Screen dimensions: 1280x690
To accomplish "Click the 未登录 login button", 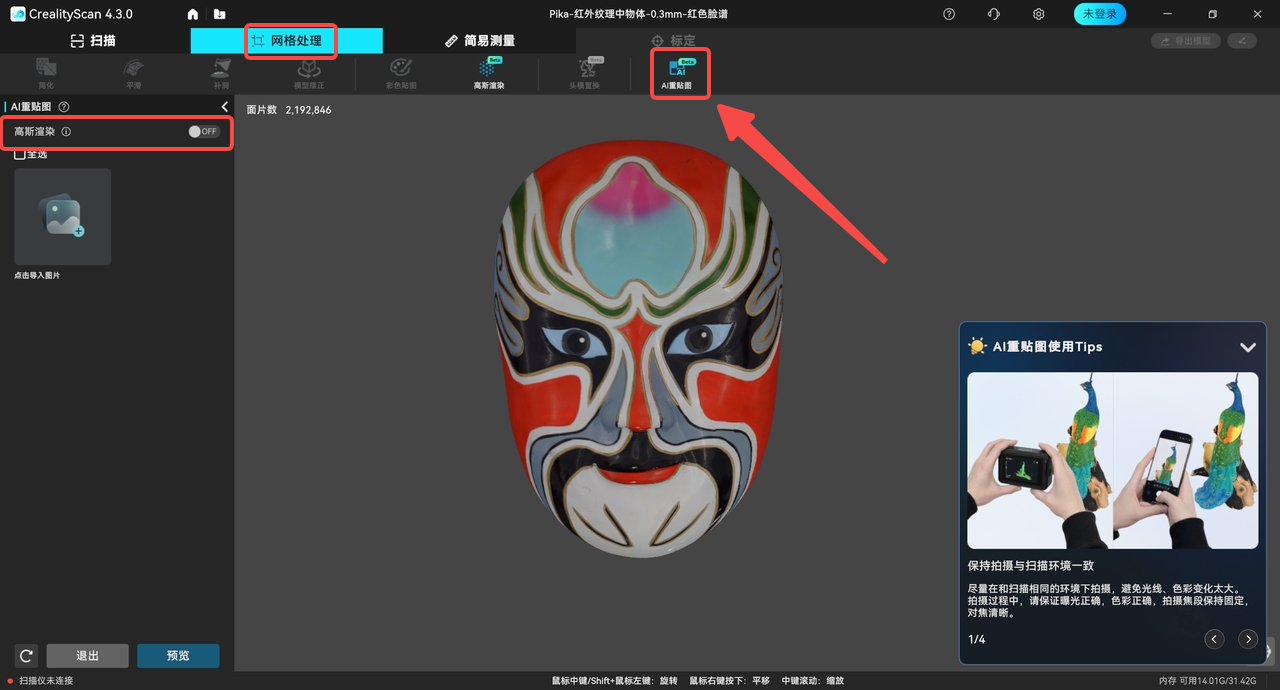I will pyautogui.click(x=1100, y=14).
